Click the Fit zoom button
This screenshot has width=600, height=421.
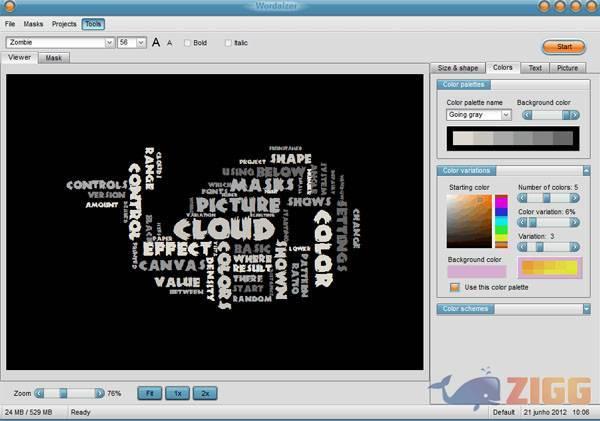point(148,394)
